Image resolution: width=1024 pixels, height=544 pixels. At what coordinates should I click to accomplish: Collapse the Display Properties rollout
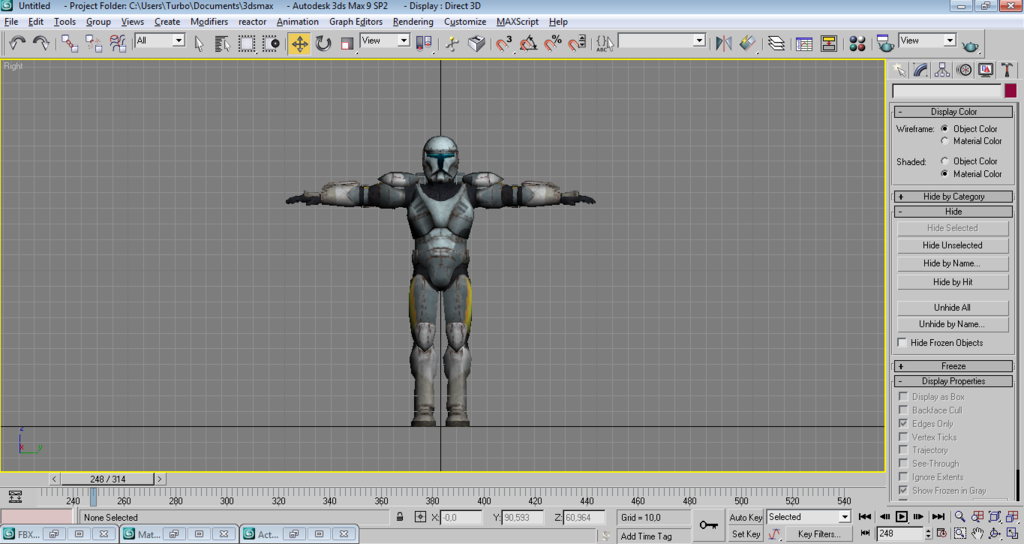[x=953, y=381]
